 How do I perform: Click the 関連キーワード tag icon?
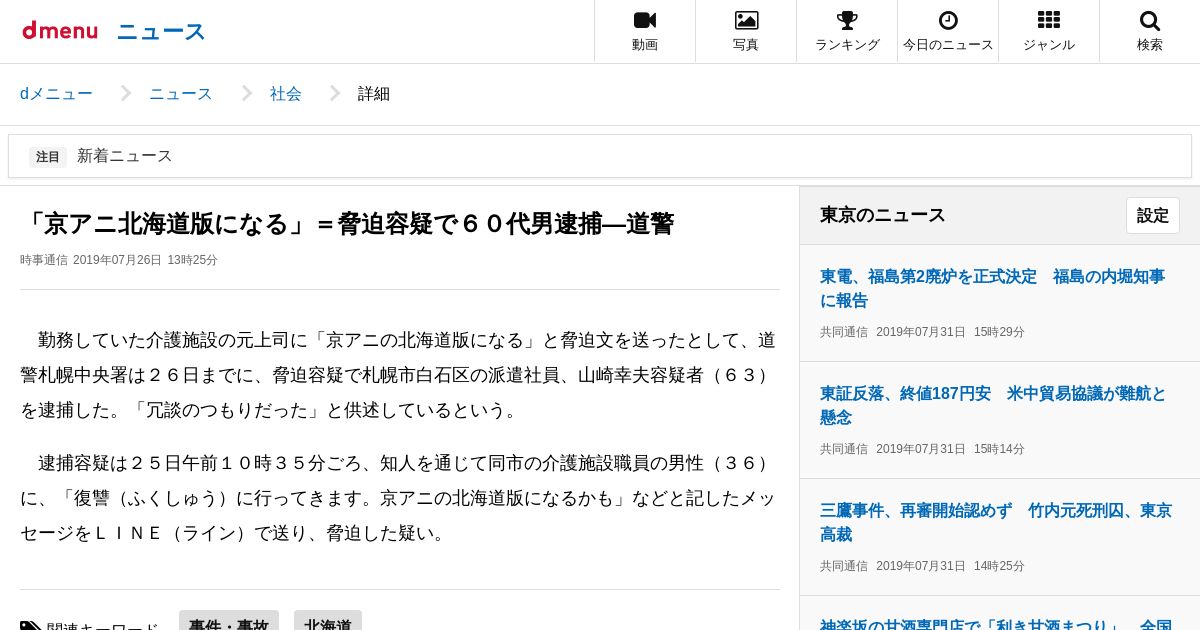coord(31,626)
